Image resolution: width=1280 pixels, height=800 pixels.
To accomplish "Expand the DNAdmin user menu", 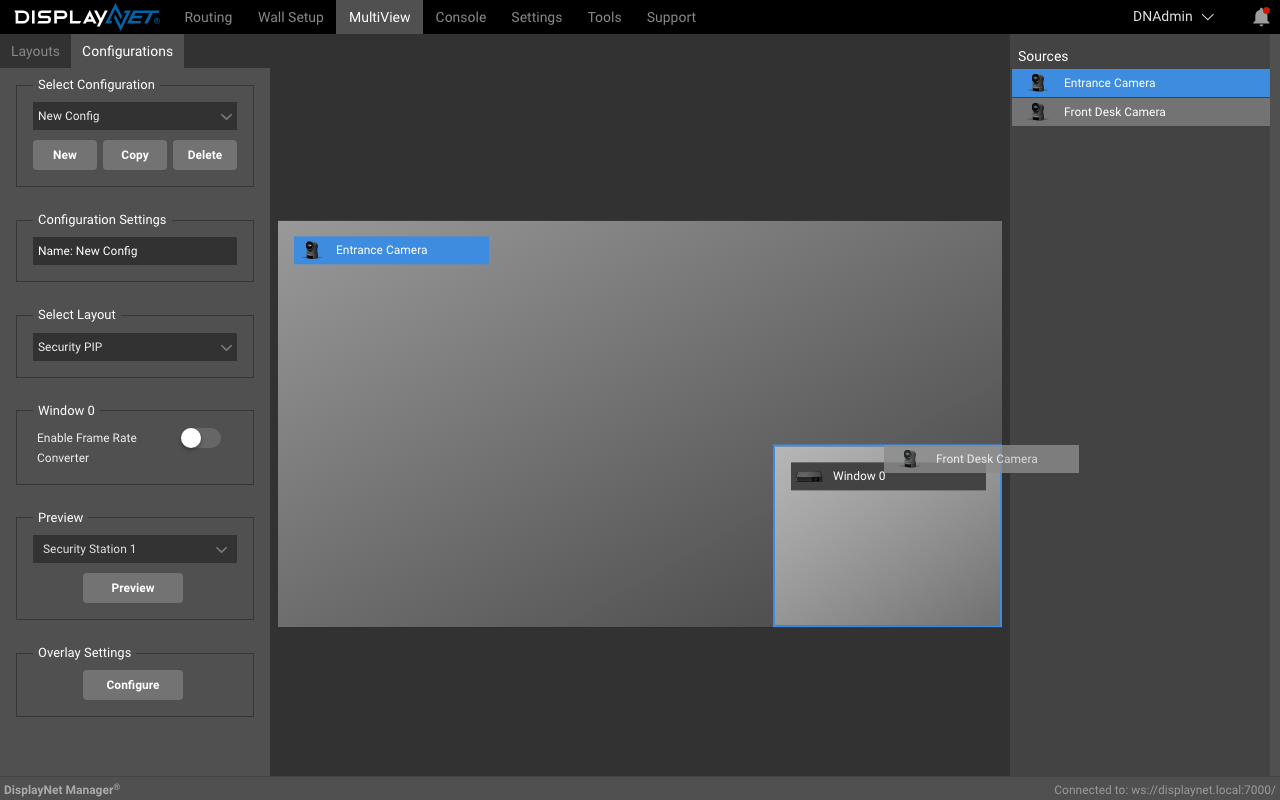I will (1173, 17).
